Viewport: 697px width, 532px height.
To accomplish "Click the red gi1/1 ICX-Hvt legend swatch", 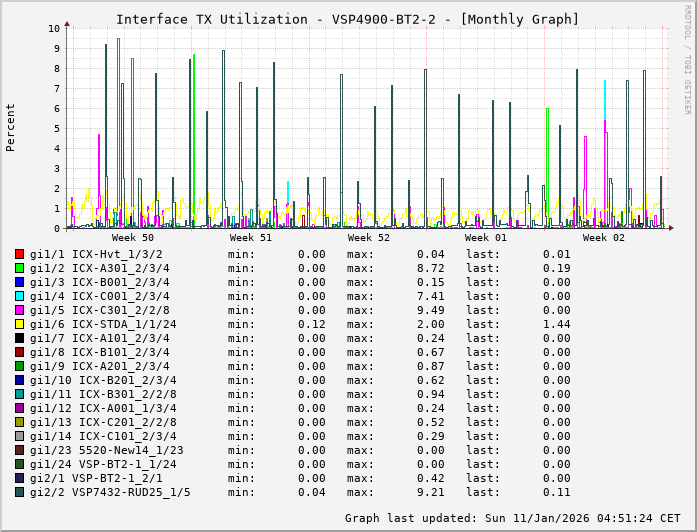I will [x=20, y=254].
